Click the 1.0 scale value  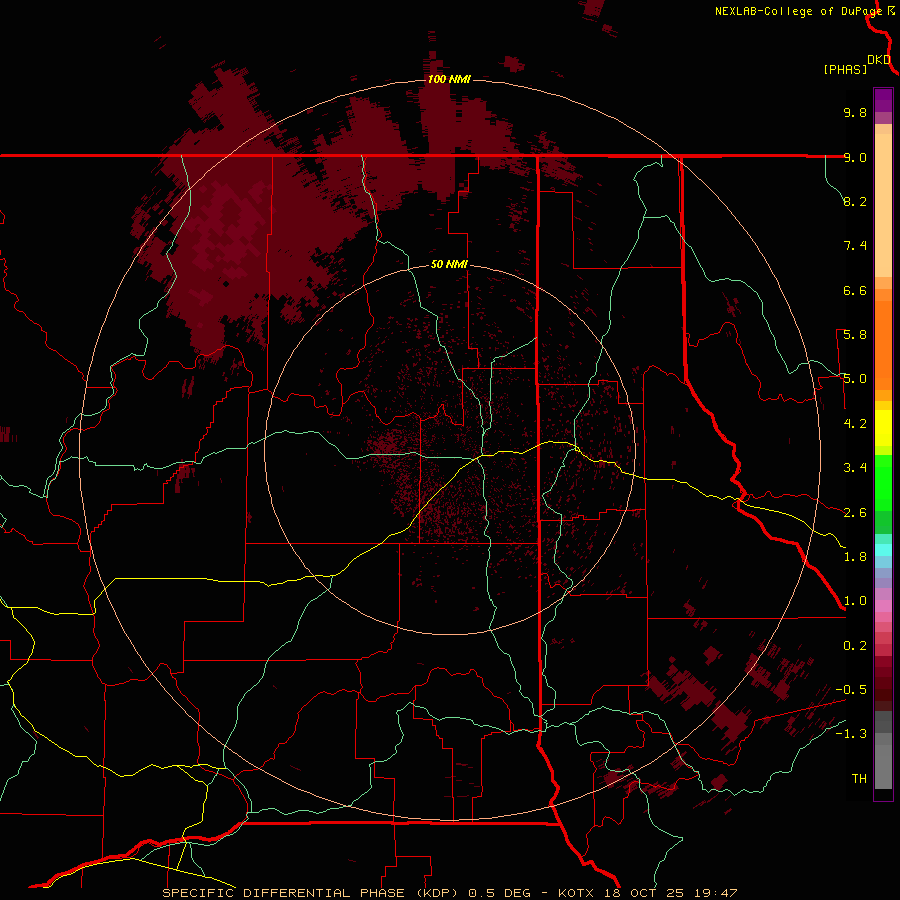click(x=855, y=601)
